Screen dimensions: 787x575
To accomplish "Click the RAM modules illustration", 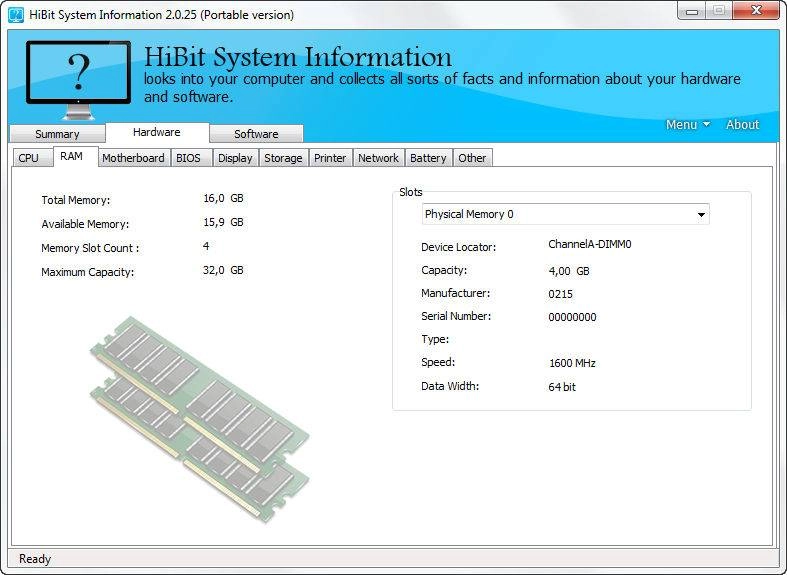I will click(x=200, y=419).
